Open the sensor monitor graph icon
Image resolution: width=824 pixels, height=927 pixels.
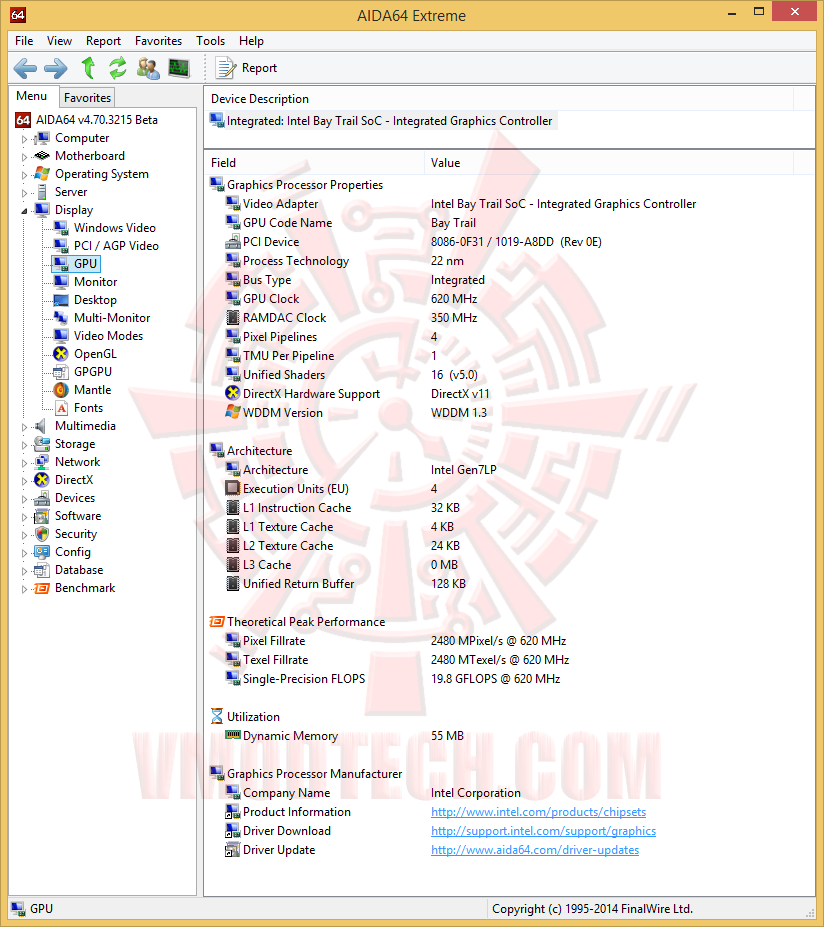pos(179,68)
